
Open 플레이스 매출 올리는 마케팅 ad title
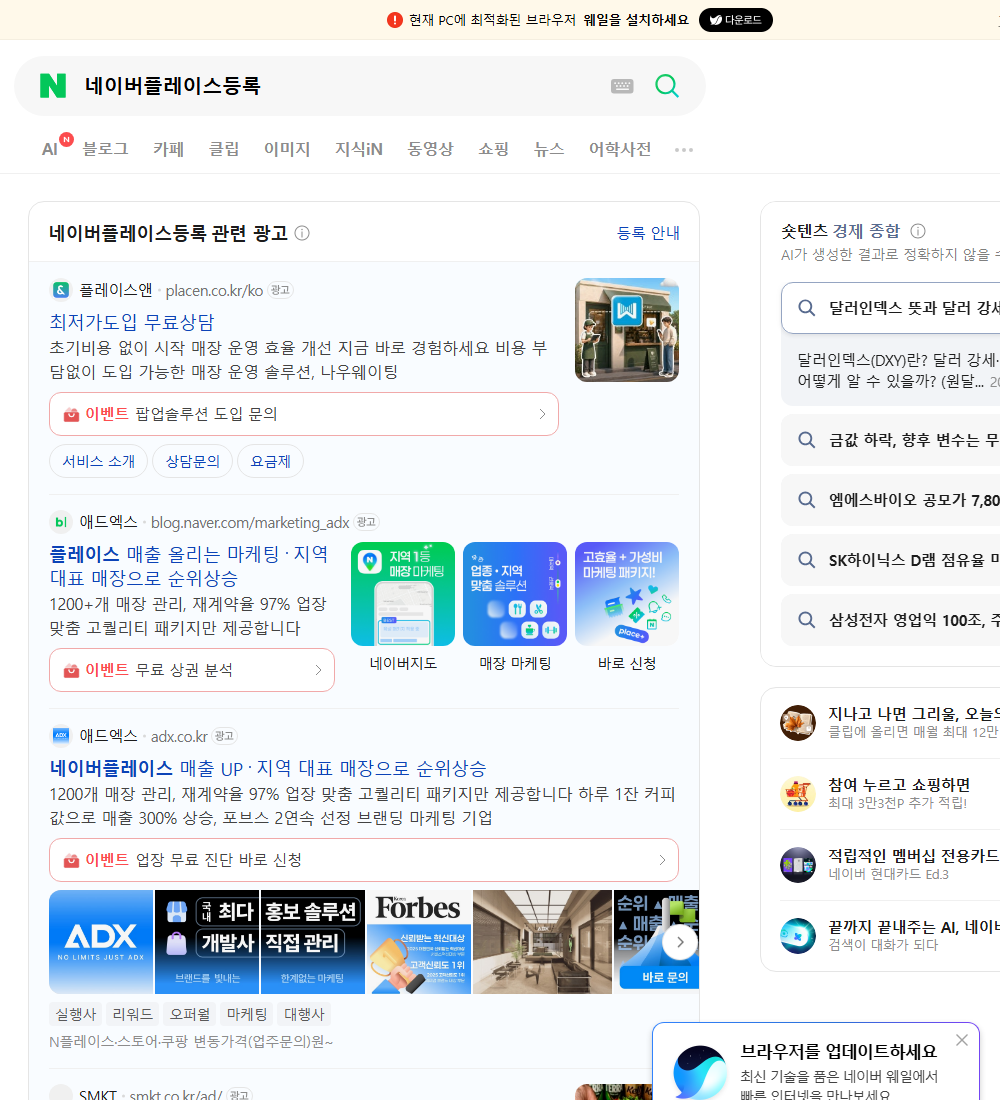(x=189, y=566)
